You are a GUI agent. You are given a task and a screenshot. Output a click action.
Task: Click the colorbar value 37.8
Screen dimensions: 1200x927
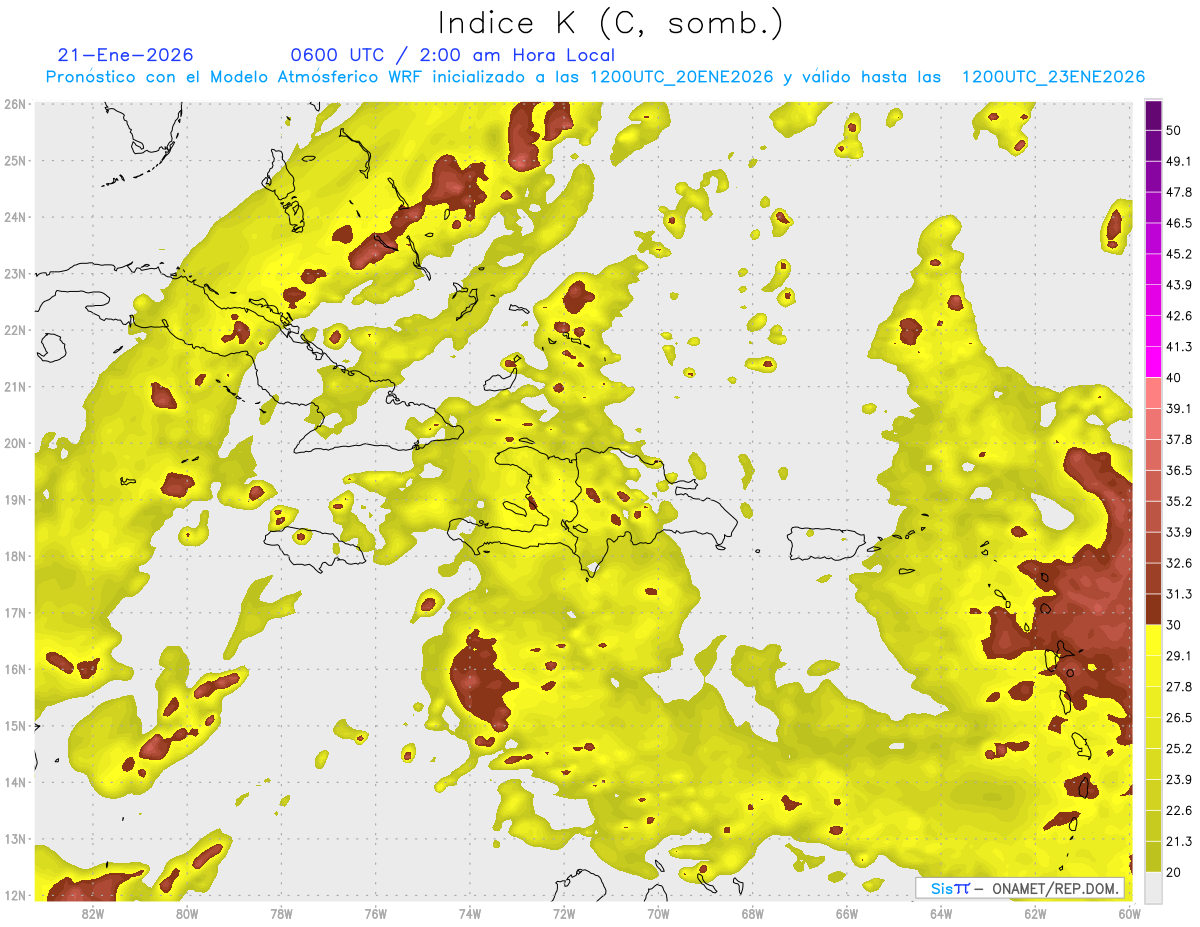pos(1179,439)
